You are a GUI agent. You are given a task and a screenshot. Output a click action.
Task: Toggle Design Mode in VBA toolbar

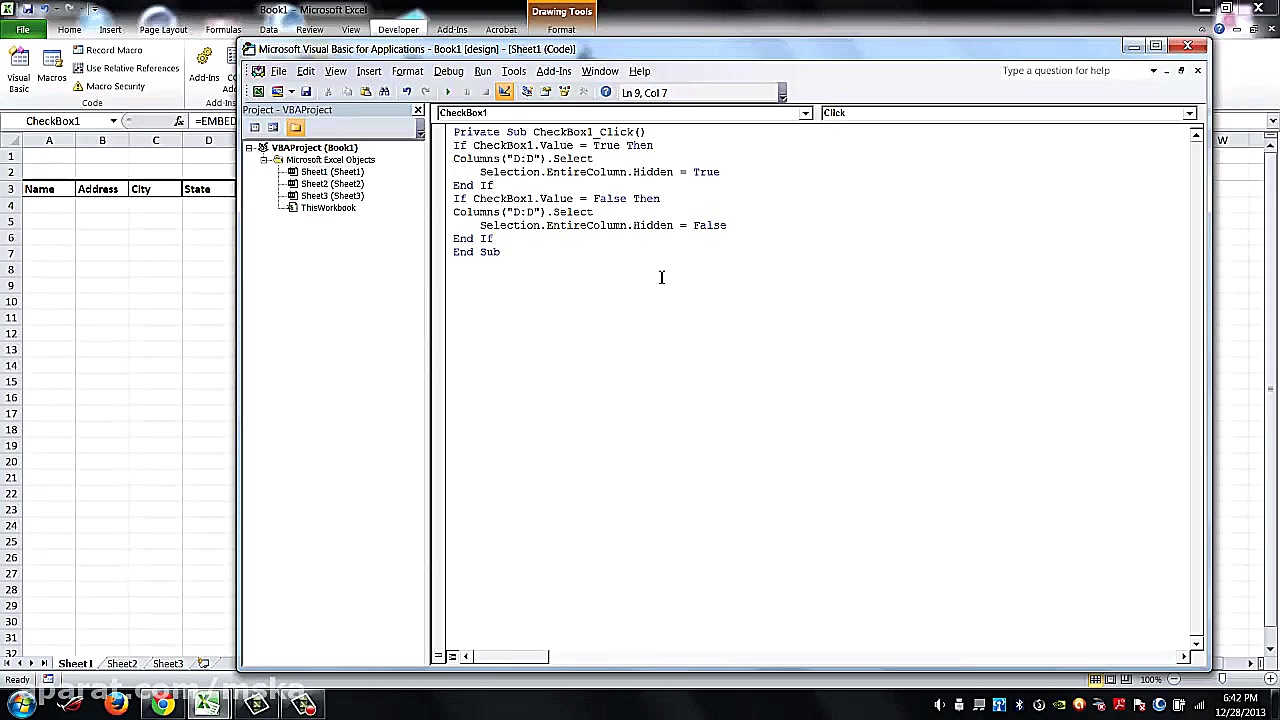click(x=505, y=92)
